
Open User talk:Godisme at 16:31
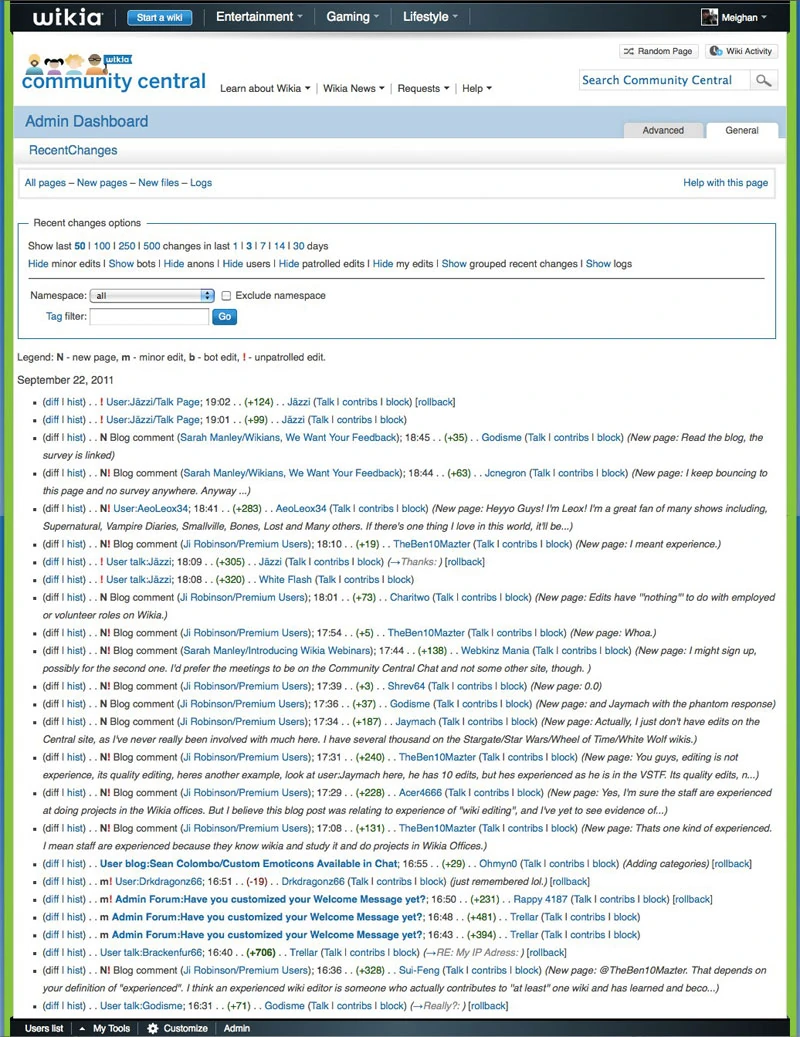141,1006
